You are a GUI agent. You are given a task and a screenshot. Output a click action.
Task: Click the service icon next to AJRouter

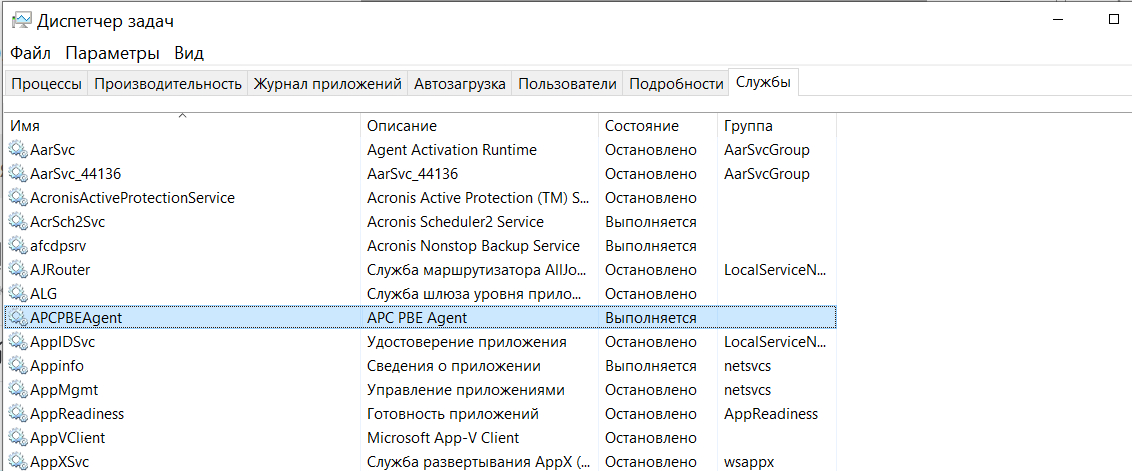click(18, 270)
